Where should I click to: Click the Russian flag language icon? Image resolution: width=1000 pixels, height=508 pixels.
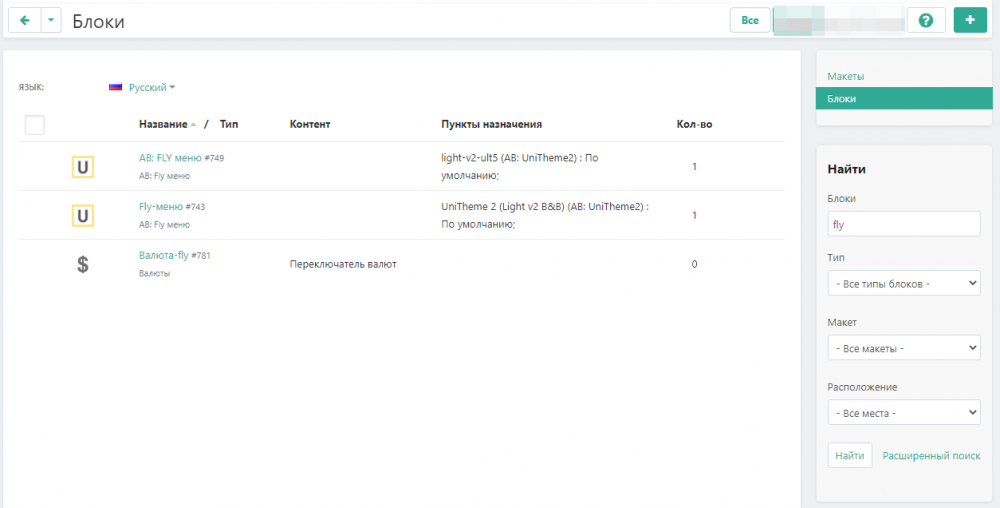pyautogui.click(x=115, y=88)
